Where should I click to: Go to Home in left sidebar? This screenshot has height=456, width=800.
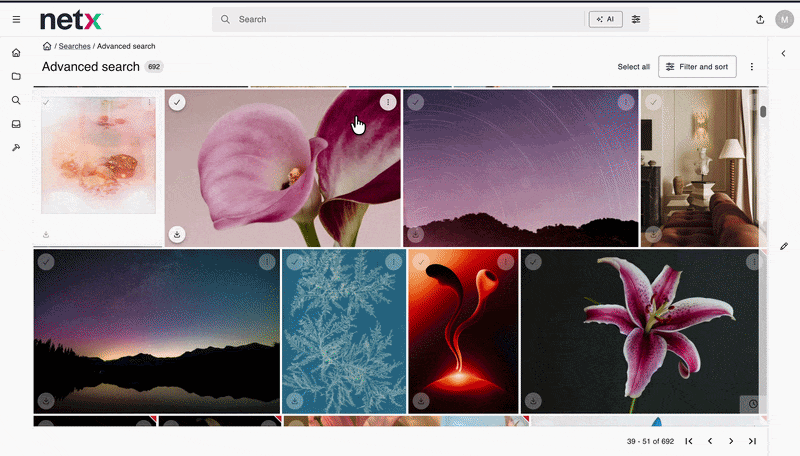point(16,53)
